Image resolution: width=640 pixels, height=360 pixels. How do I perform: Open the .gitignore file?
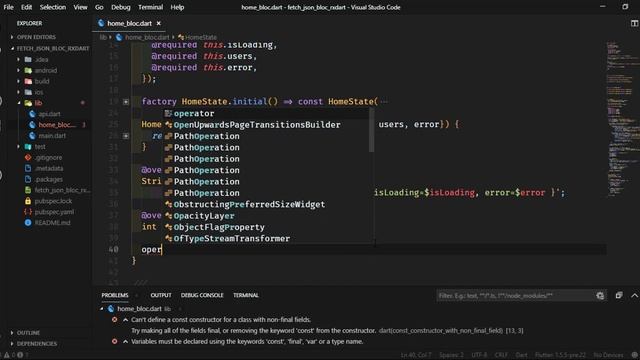[49, 158]
